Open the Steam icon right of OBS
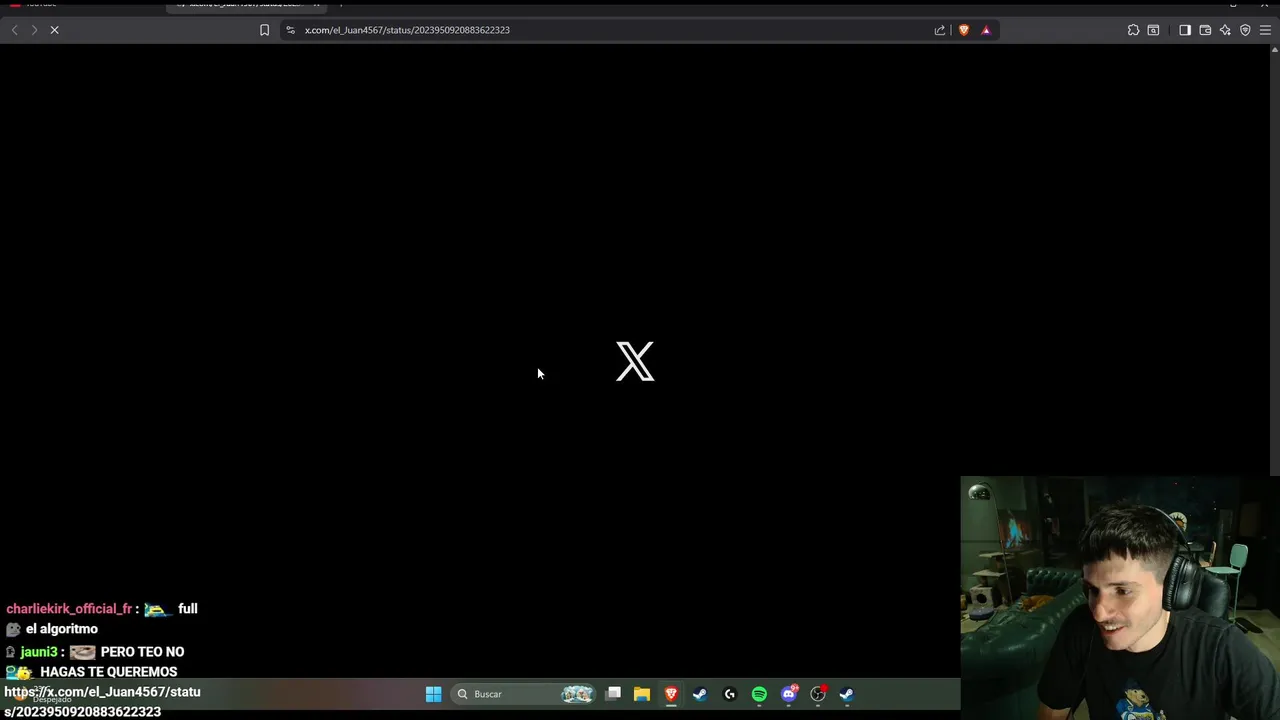 (x=847, y=694)
